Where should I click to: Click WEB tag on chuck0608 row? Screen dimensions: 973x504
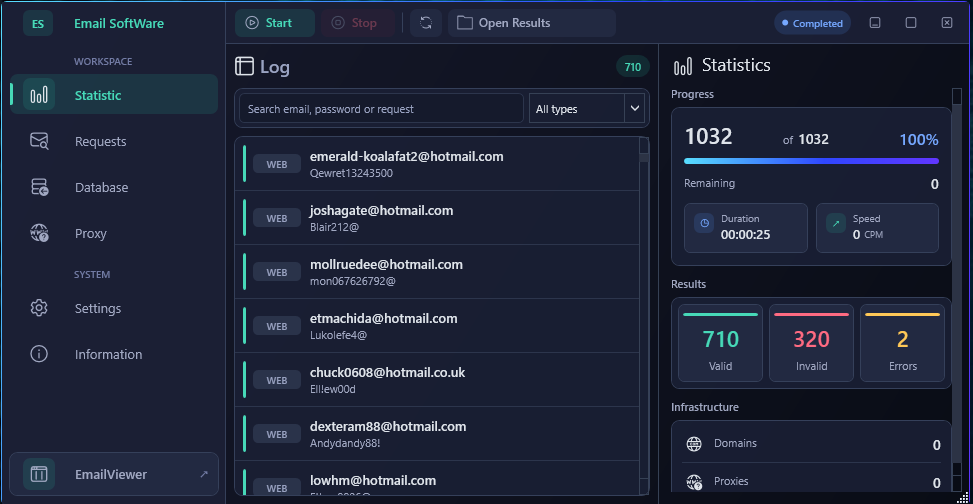click(277, 380)
